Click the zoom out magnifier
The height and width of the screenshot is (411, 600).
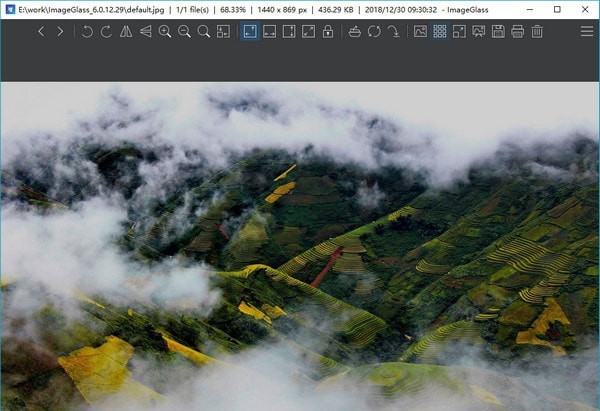pyautogui.click(x=184, y=32)
